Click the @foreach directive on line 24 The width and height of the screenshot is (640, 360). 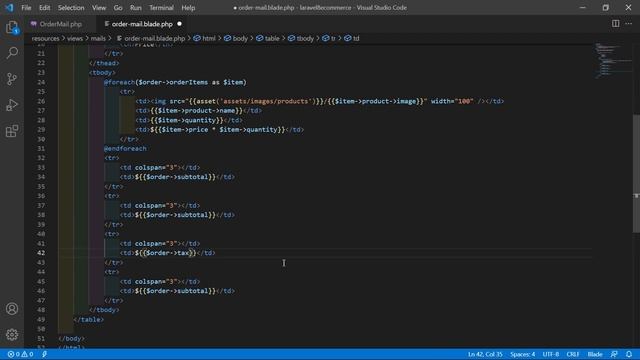(x=119, y=82)
